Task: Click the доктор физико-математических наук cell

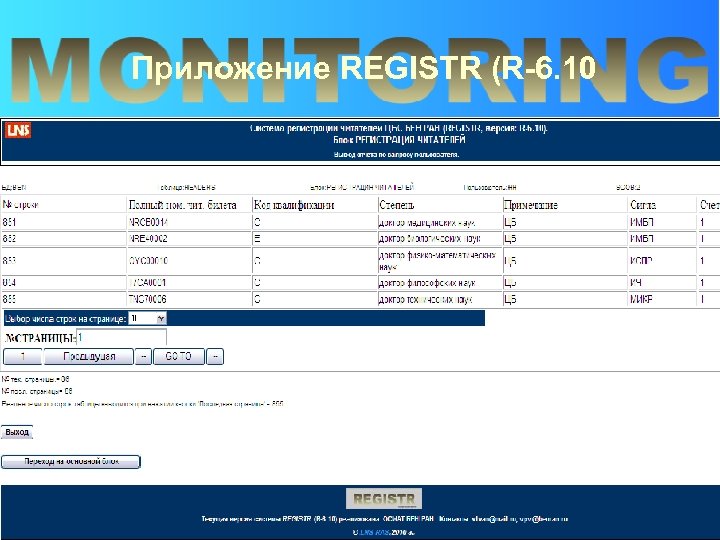Action: pos(440,261)
